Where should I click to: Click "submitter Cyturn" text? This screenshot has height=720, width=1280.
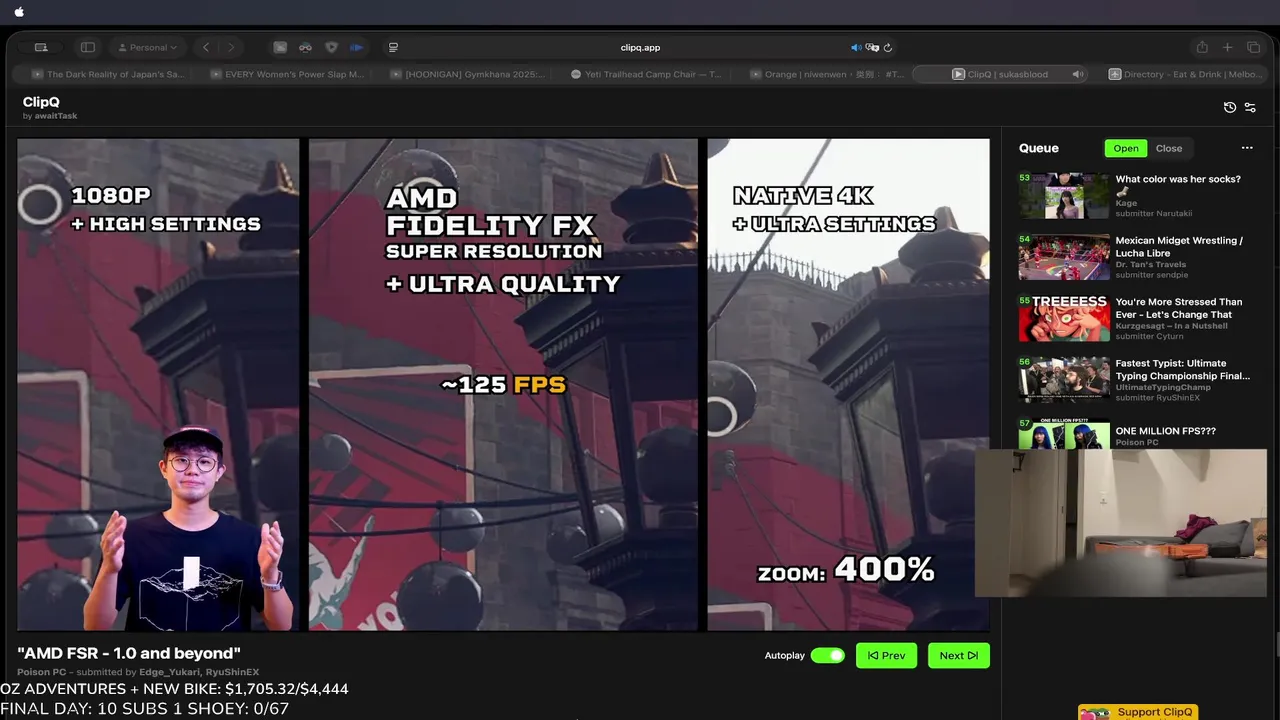1149,336
